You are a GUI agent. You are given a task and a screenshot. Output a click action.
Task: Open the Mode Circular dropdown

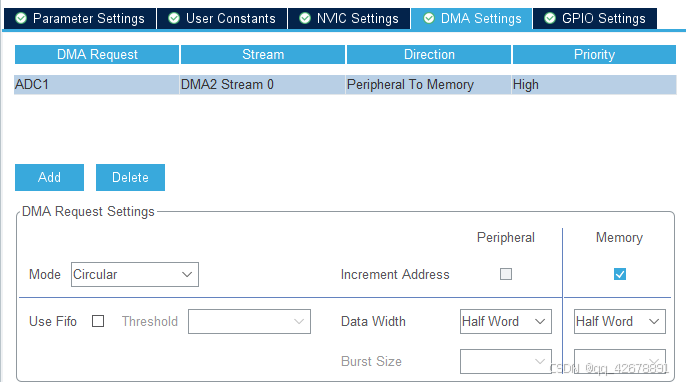pyautogui.click(x=135, y=274)
